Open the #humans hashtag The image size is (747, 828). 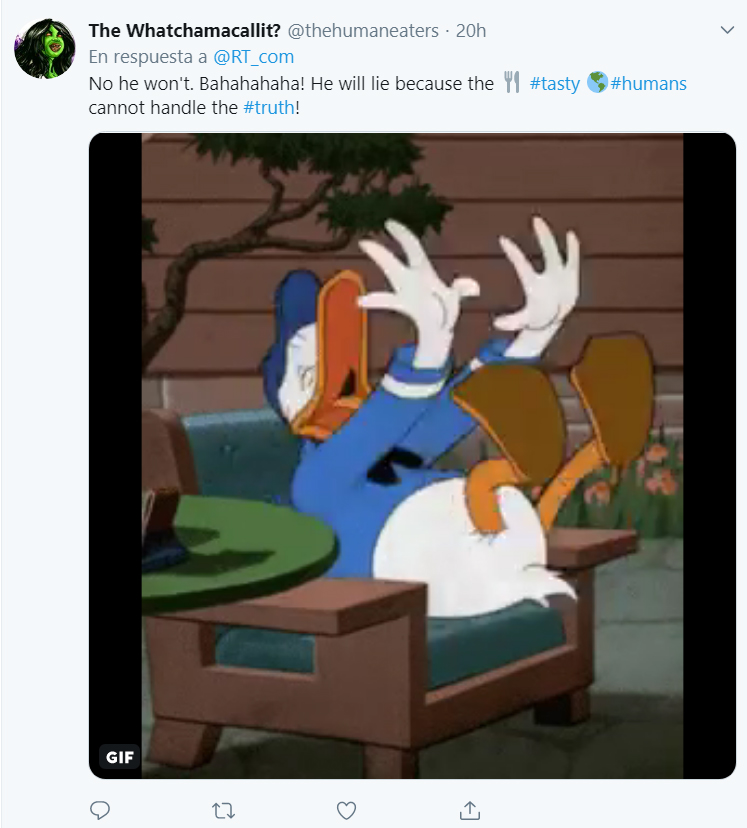click(648, 83)
